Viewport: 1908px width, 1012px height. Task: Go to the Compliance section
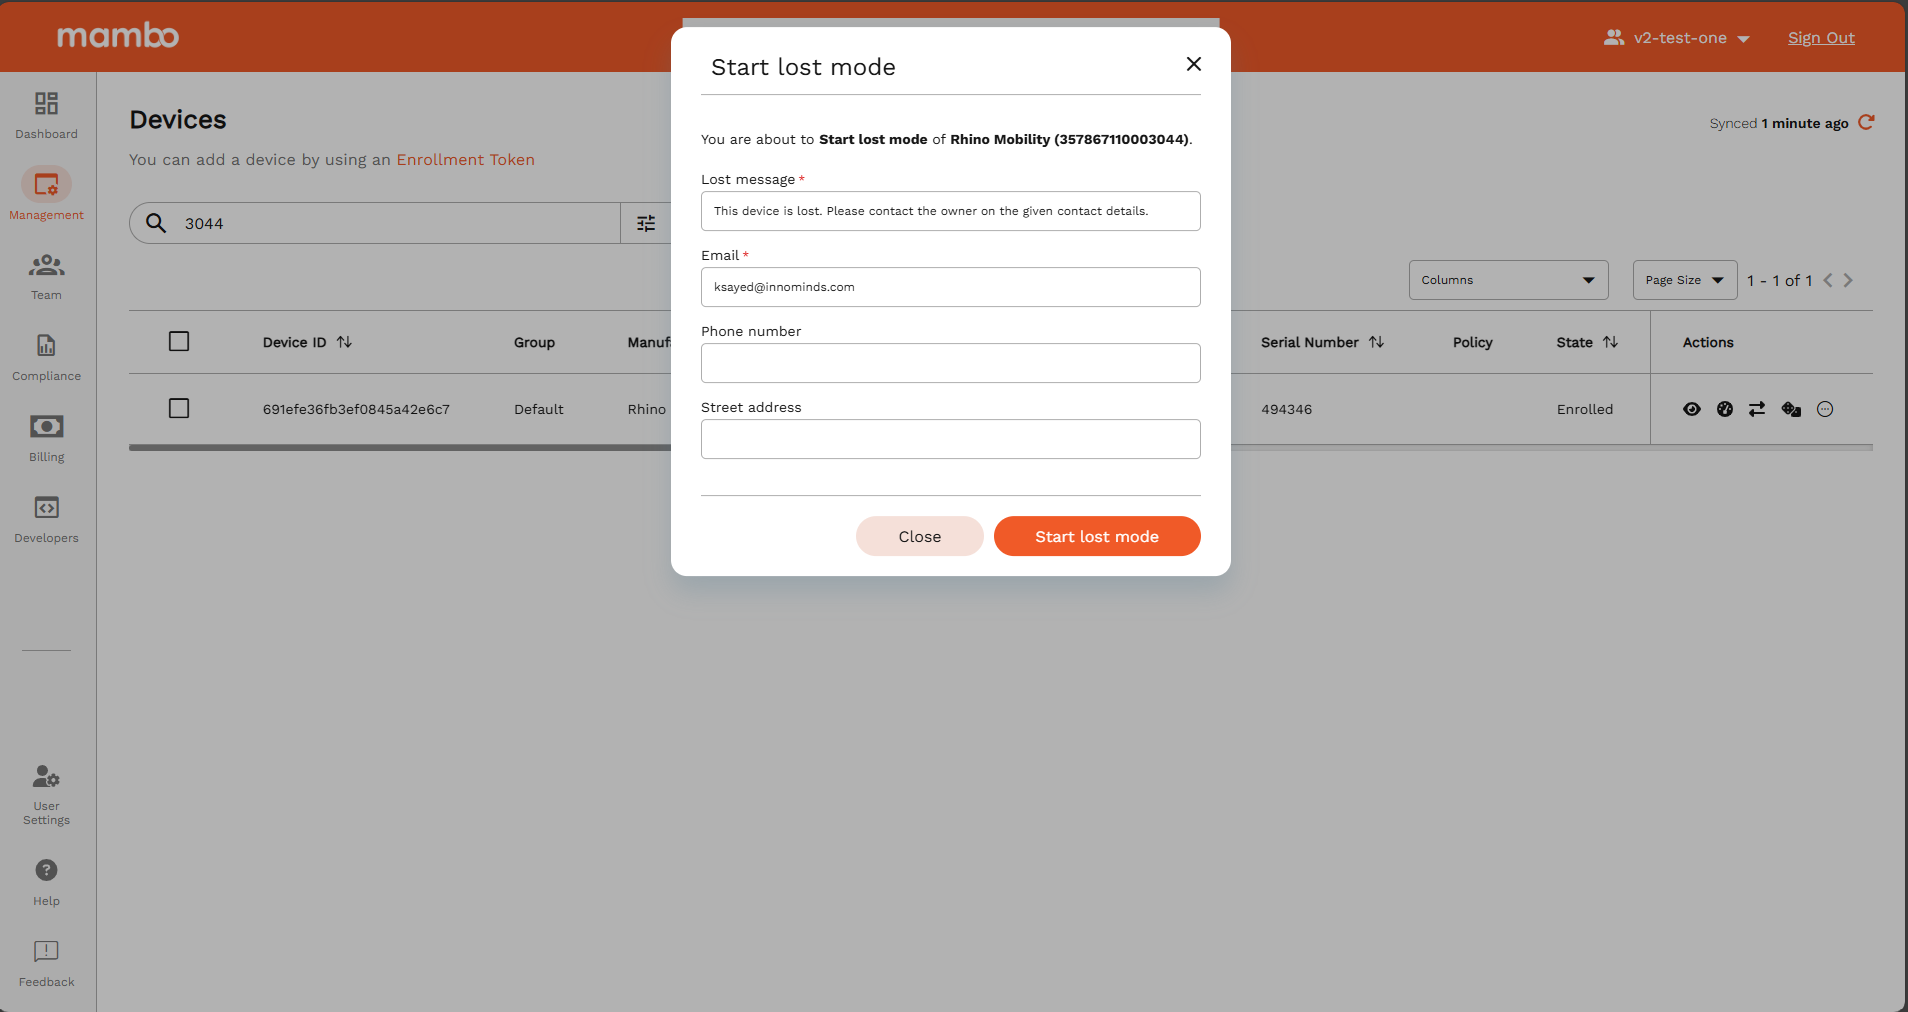(x=46, y=357)
